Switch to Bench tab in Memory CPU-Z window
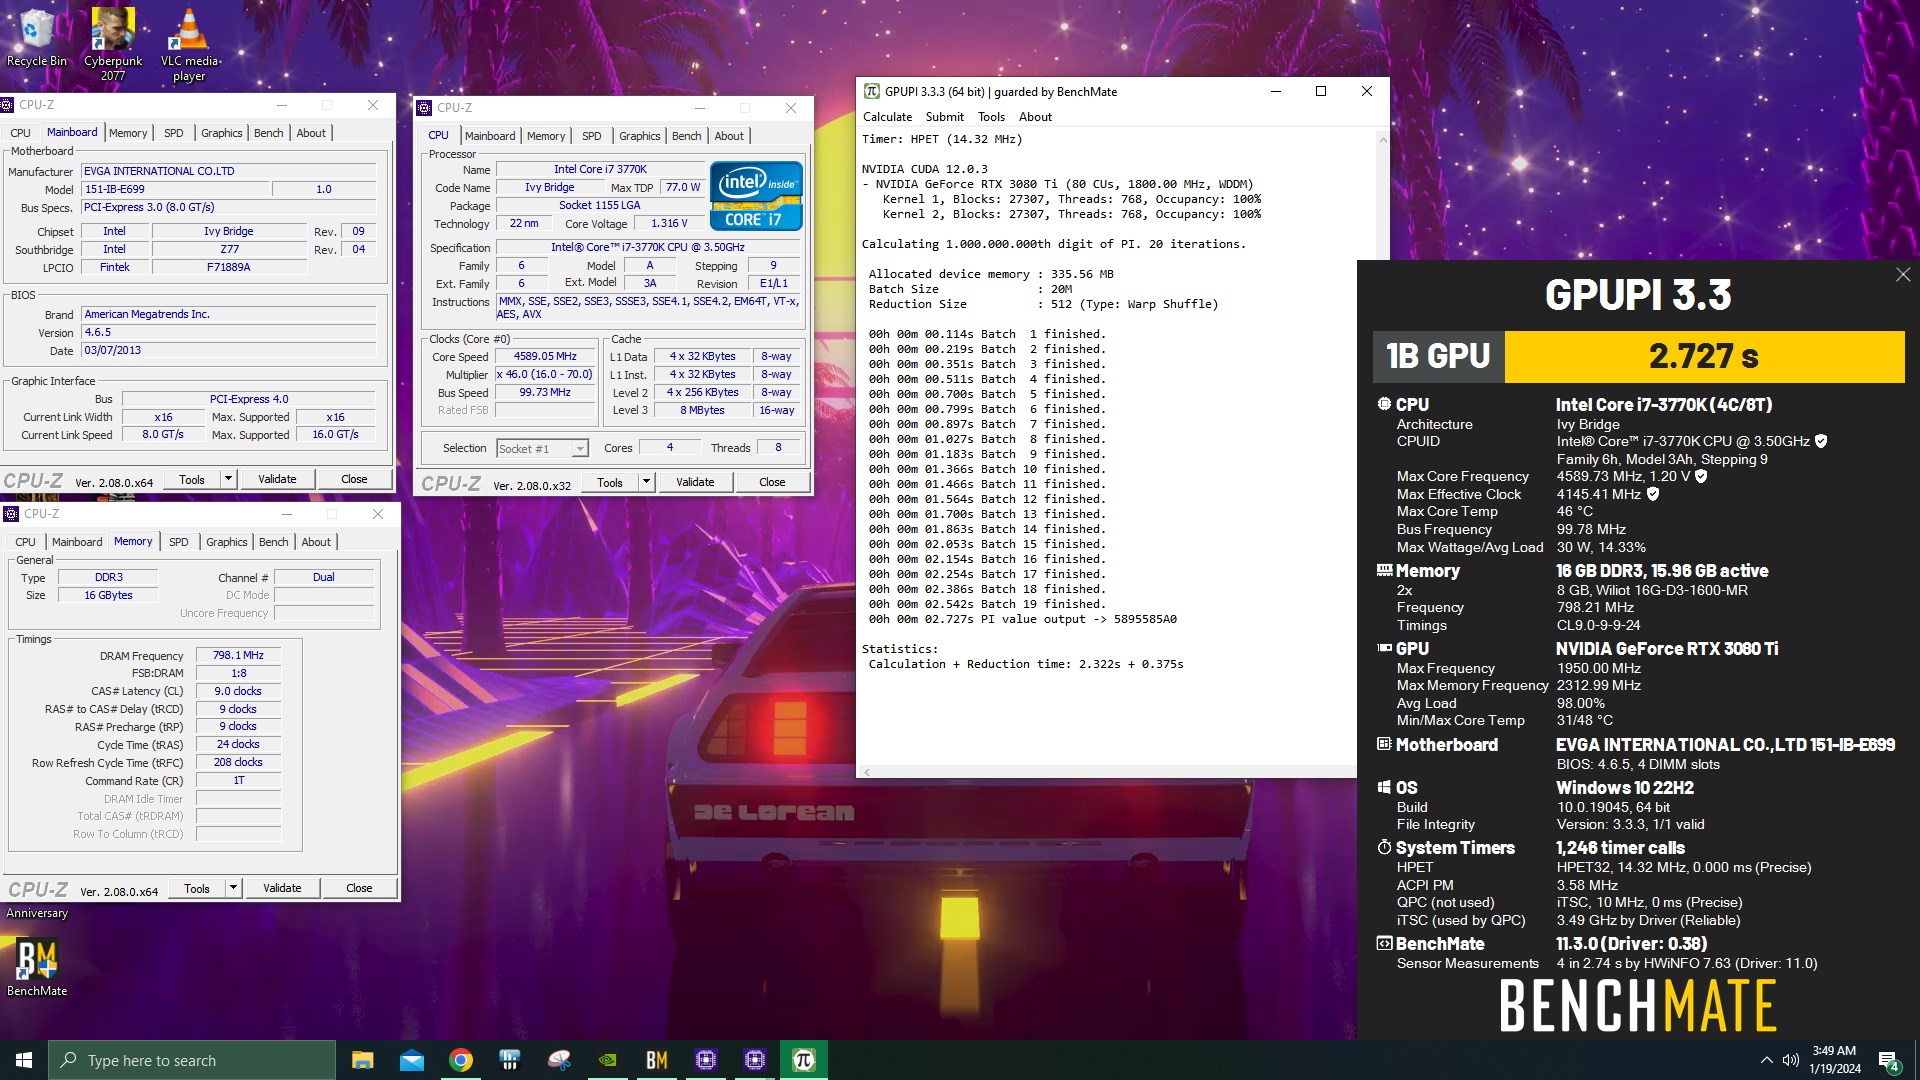 coord(273,542)
